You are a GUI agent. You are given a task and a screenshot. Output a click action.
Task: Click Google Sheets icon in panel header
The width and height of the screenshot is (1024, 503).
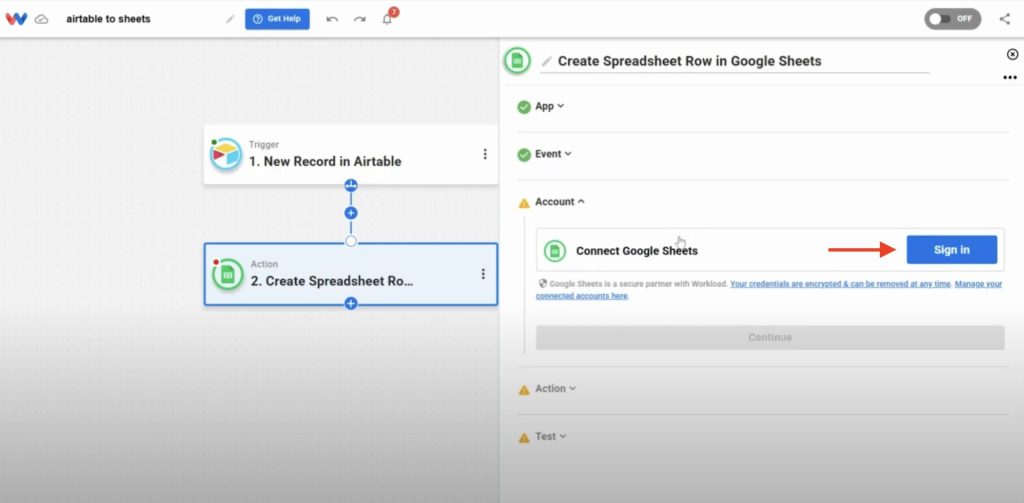click(517, 61)
